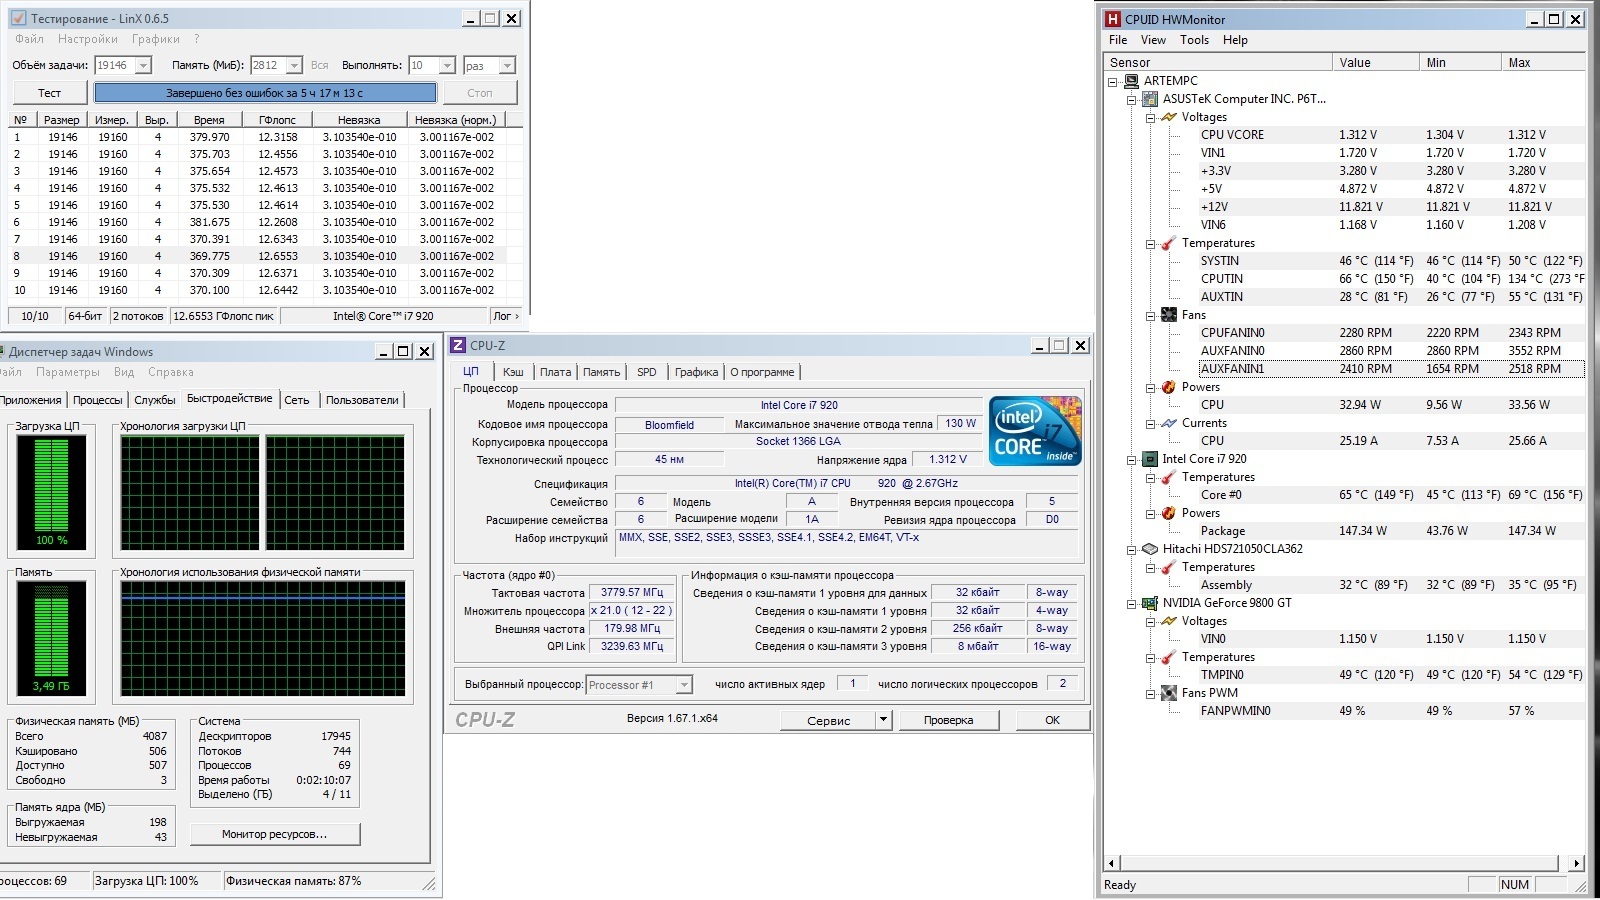Switch to the Память tab in CPU-Z
The width and height of the screenshot is (1600, 900).
601,372
